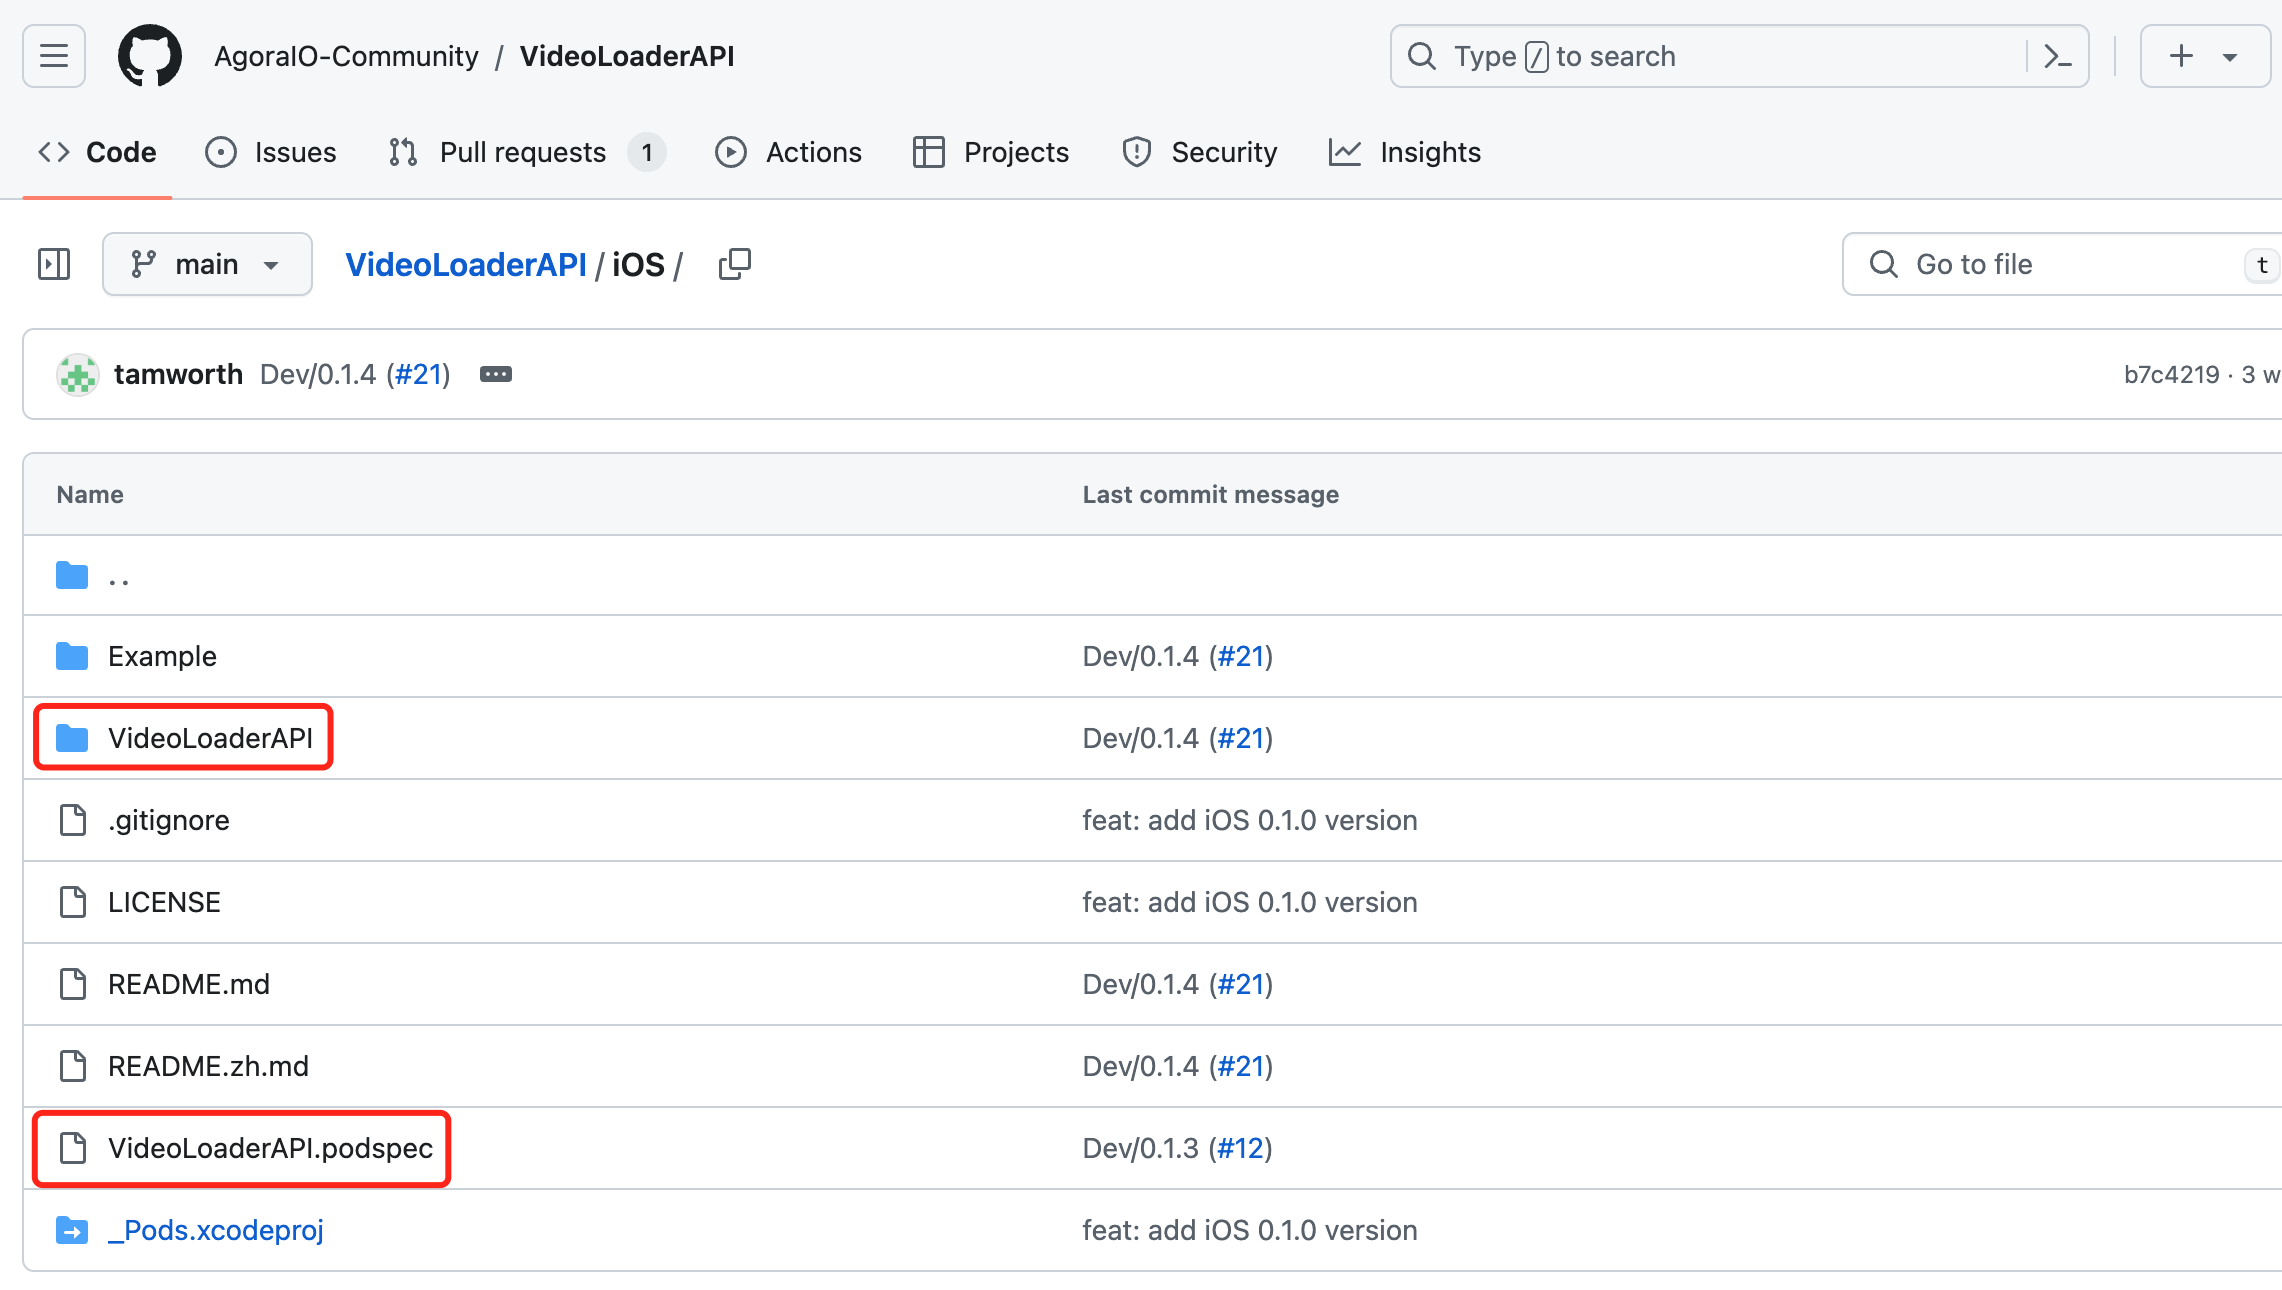
Task: Open the Actions tab
Action: (789, 152)
